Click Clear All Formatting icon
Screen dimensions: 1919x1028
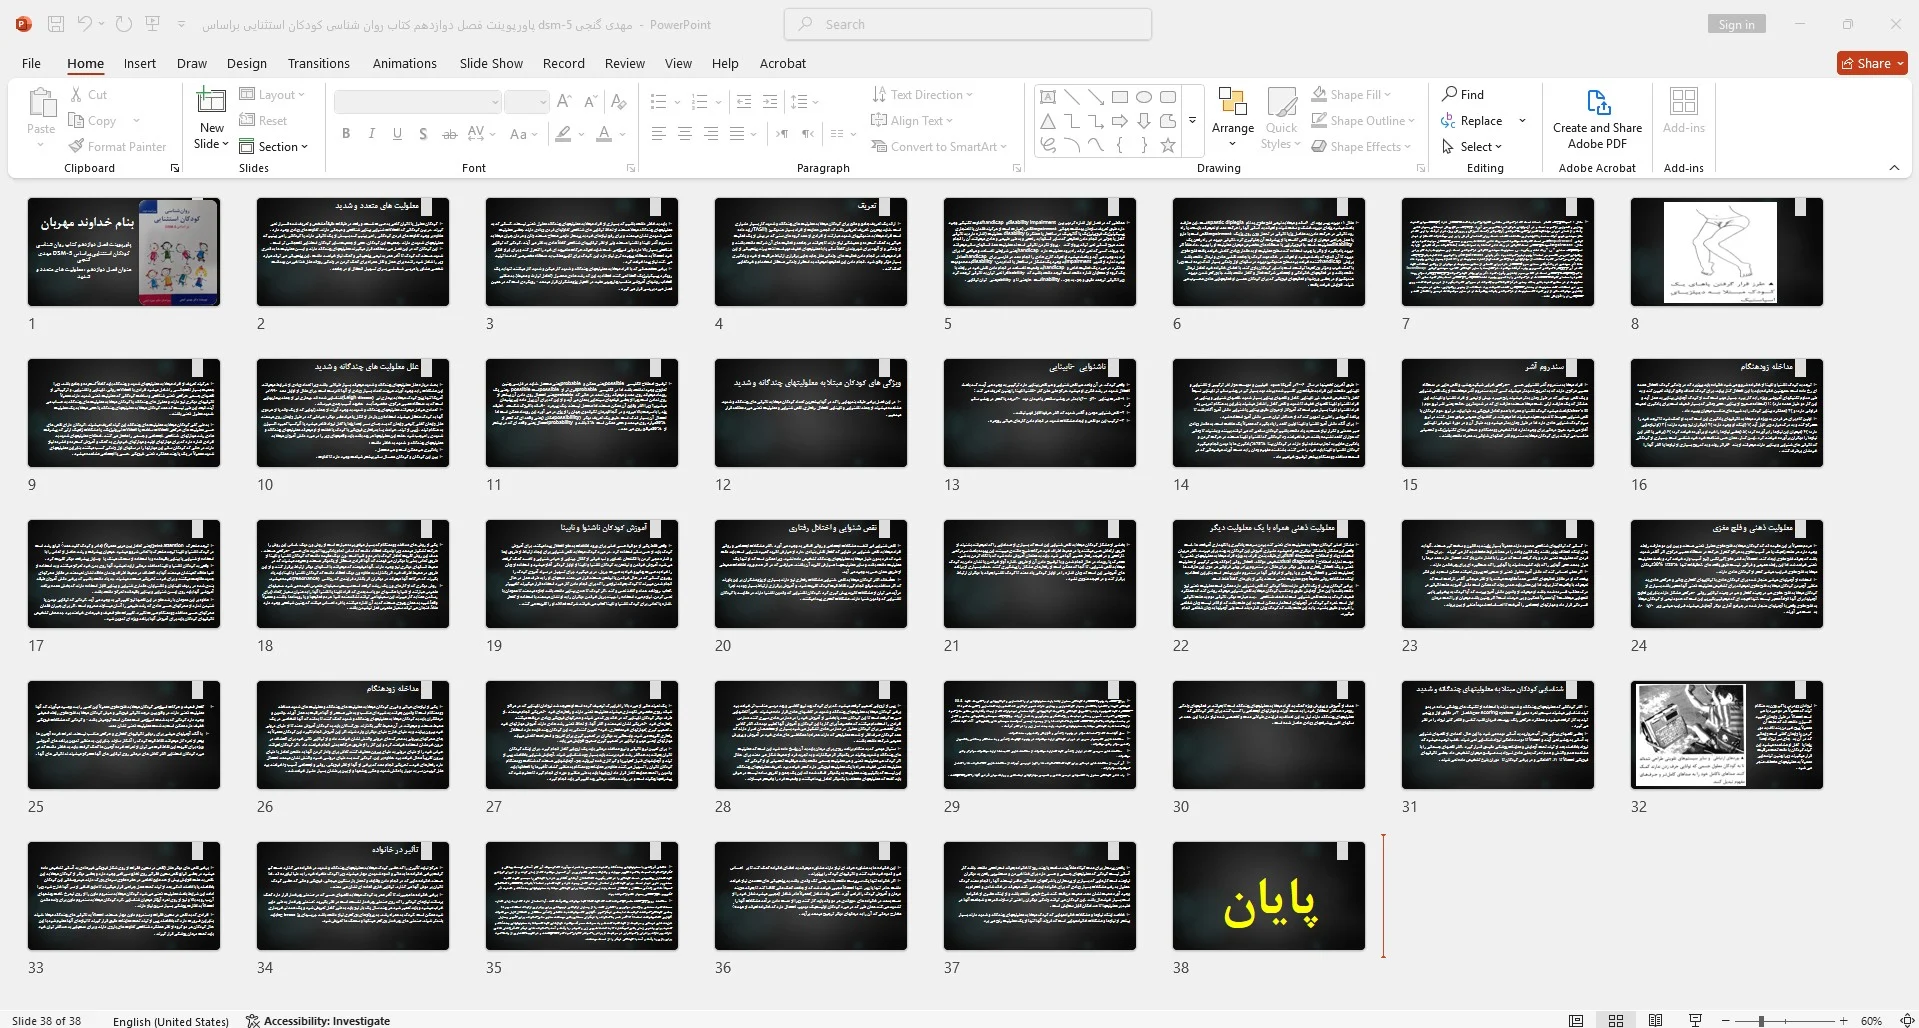[x=619, y=102]
